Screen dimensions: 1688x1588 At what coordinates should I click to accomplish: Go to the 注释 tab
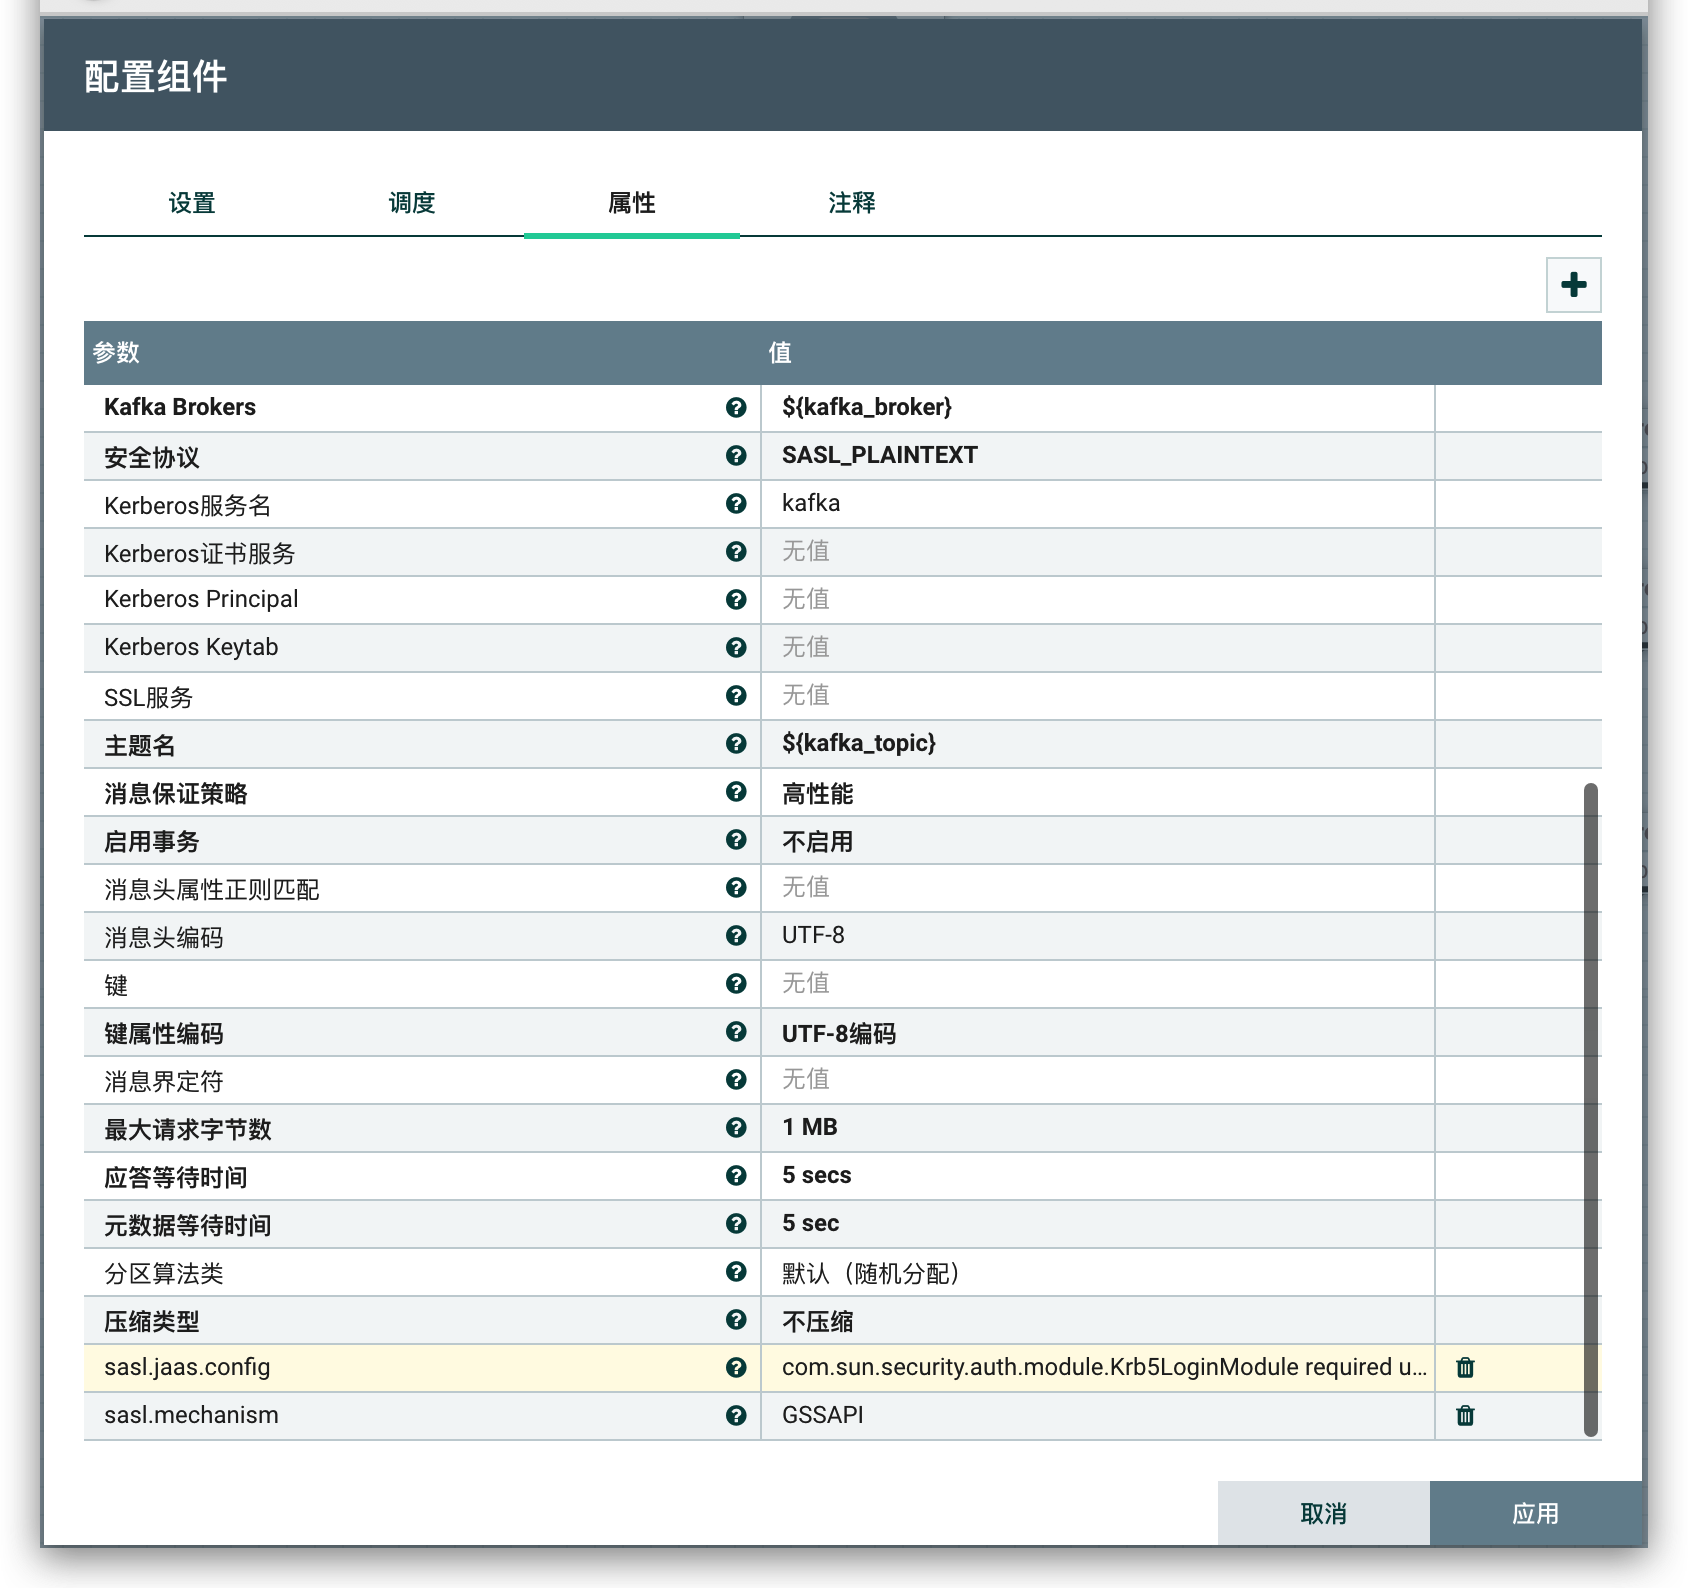(852, 203)
